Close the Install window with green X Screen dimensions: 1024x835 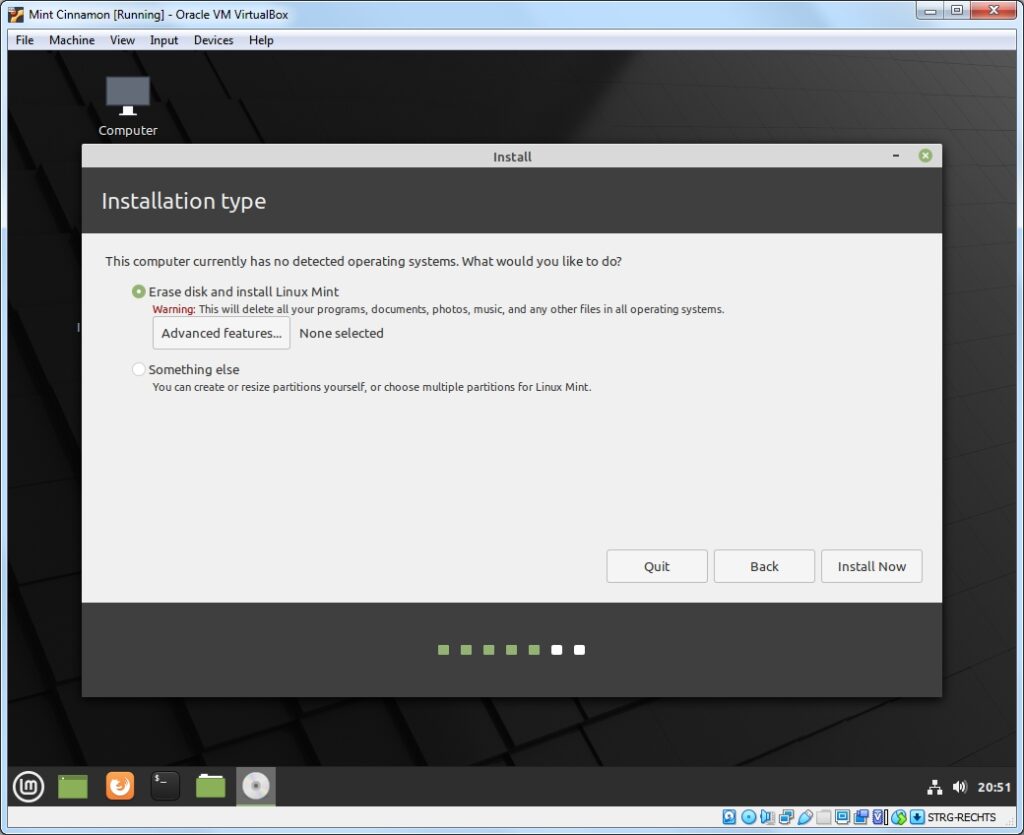coord(925,155)
